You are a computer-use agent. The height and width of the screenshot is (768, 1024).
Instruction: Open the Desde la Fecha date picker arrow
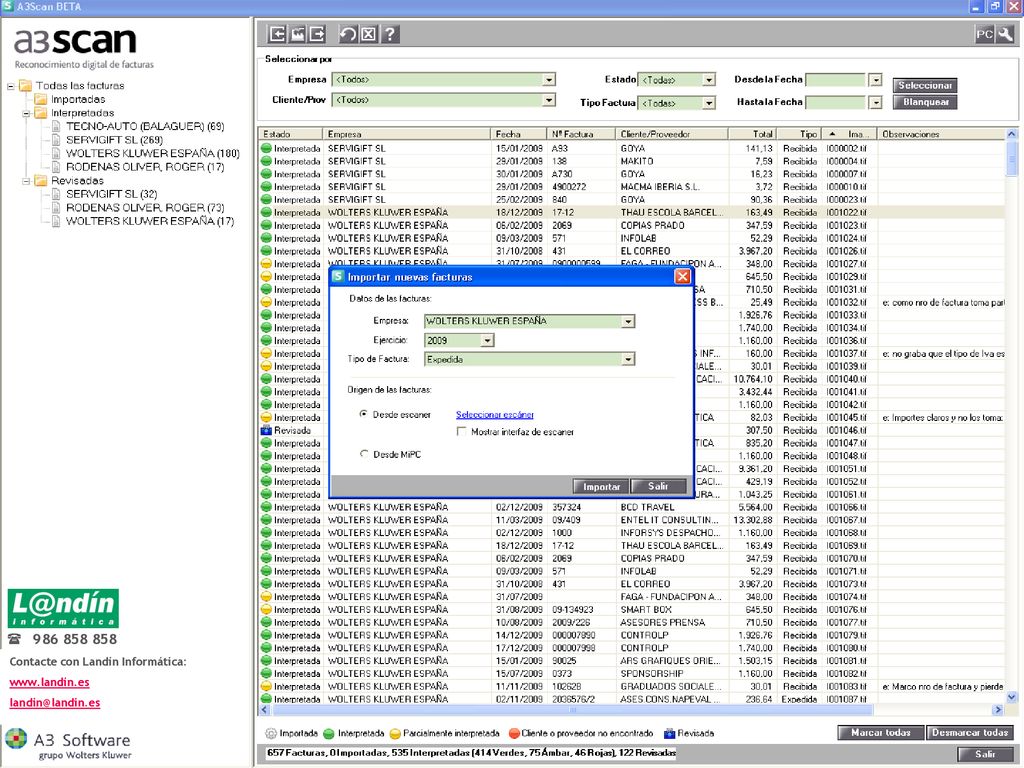click(876, 80)
